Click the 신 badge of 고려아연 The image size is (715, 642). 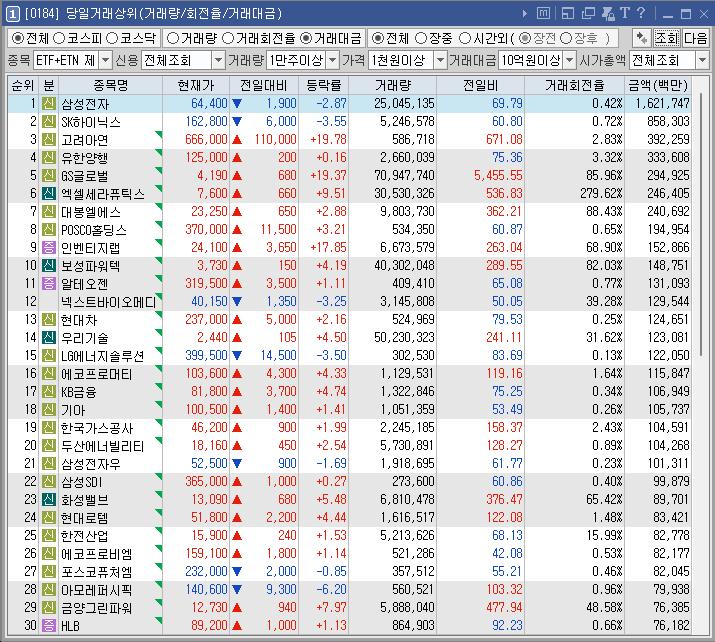click(x=49, y=140)
